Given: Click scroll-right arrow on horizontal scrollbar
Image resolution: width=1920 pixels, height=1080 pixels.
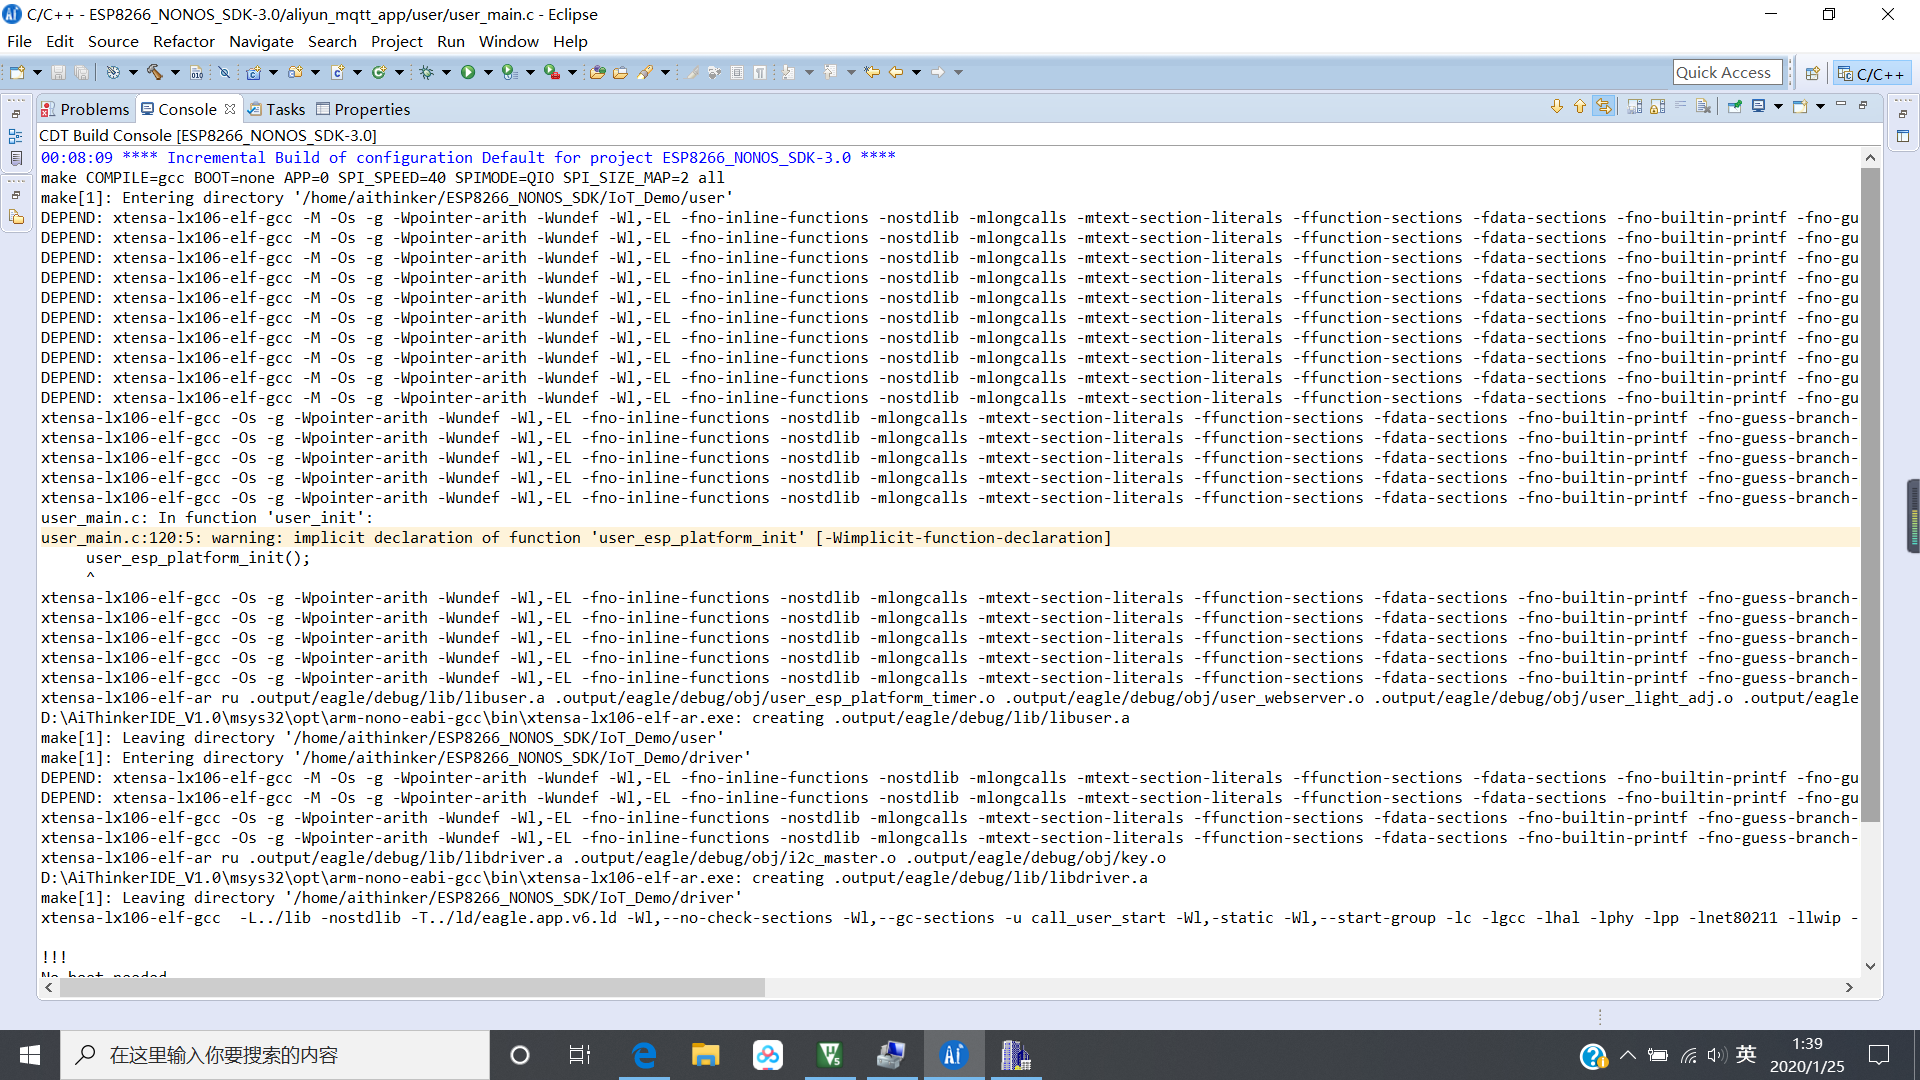Looking at the screenshot, I should click(1849, 987).
